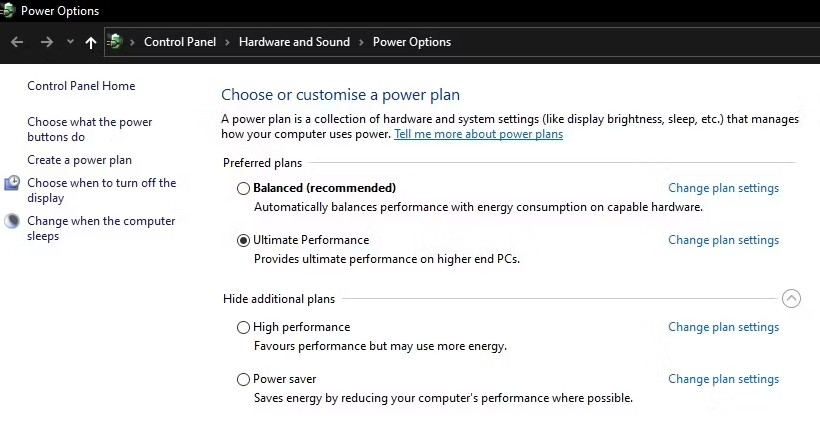The image size is (820, 435).
Task: Click the sleep moon icon in sidebar
Action: tap(12, 221)
